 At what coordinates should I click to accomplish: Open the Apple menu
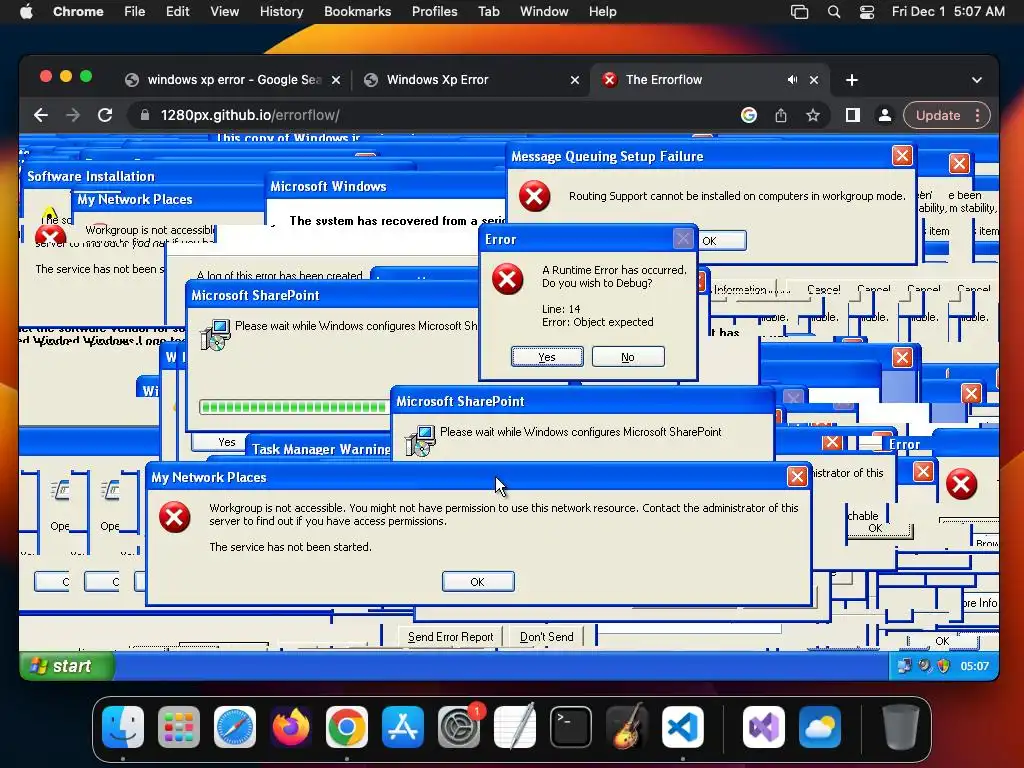[x=26, y=12]
